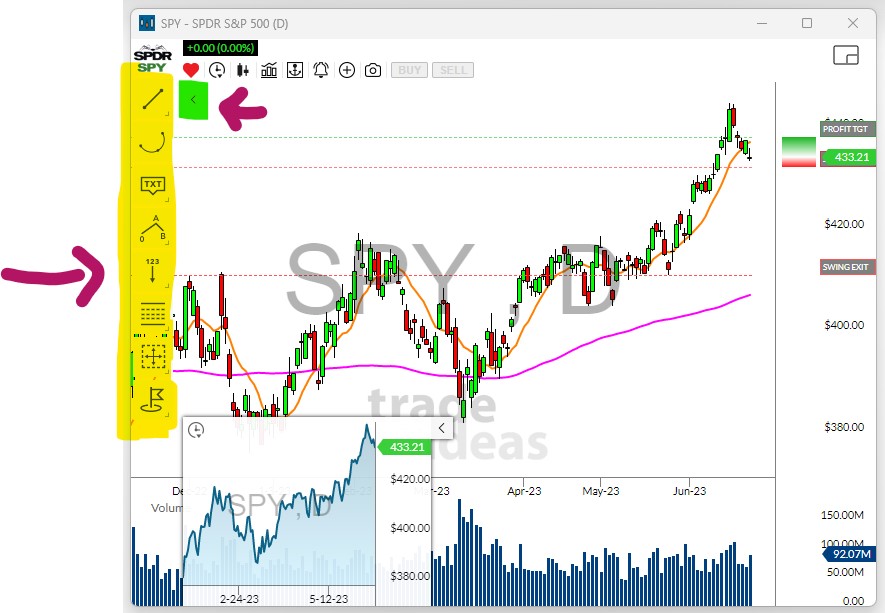Click the $420.00 price axis label
Image resolution: width=885 pixels, height=613 pixels.
(x=844, y=224)
